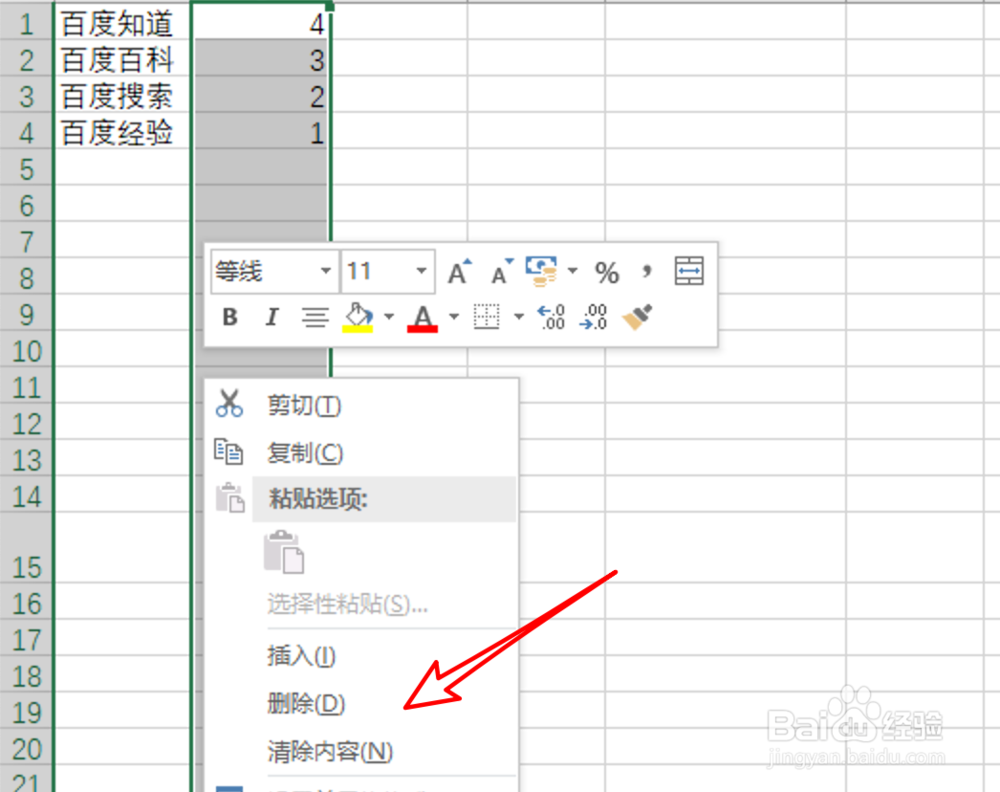Decrease decimal places icon
Screen dimensions: 1000x792
[594, 317]
